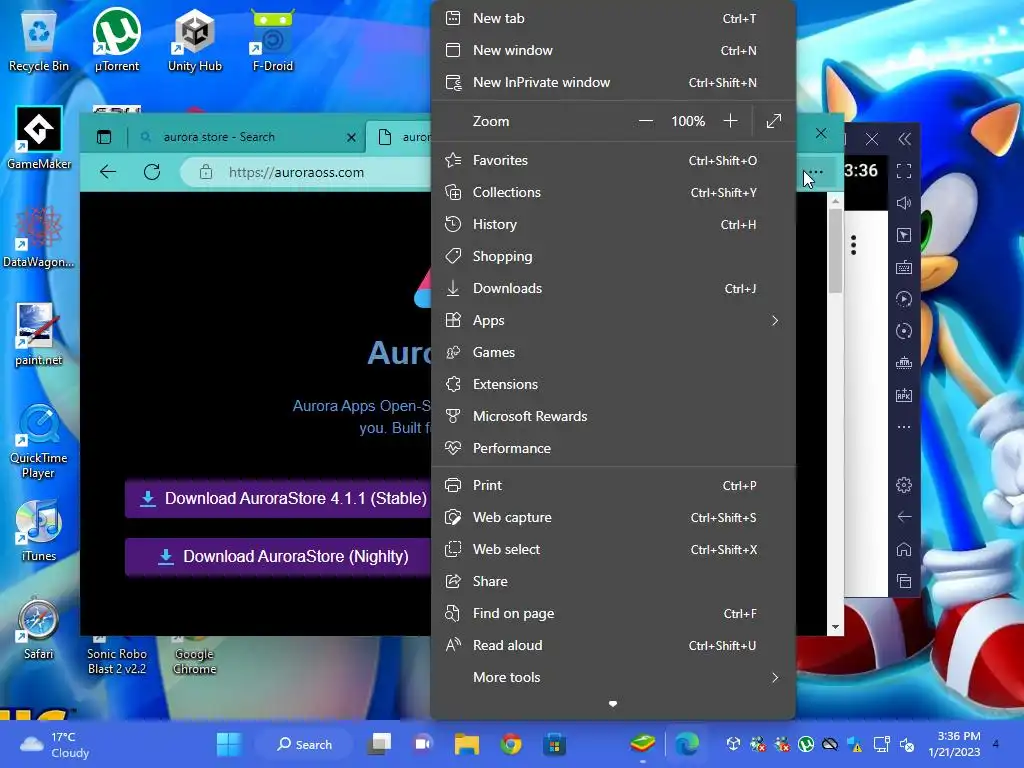Open emulator keyboard controls icon
This screenshot has width=1024, height=768.
coord(904,267)
